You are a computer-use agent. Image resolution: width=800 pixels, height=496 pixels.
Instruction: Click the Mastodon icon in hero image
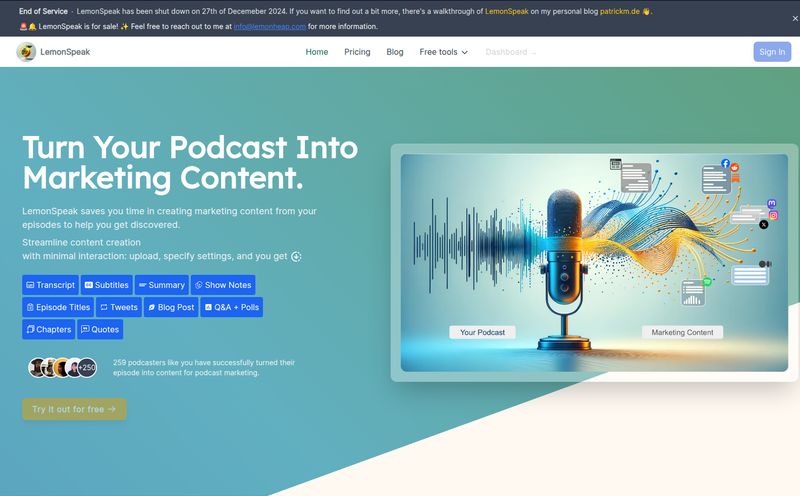click(771, 203)
